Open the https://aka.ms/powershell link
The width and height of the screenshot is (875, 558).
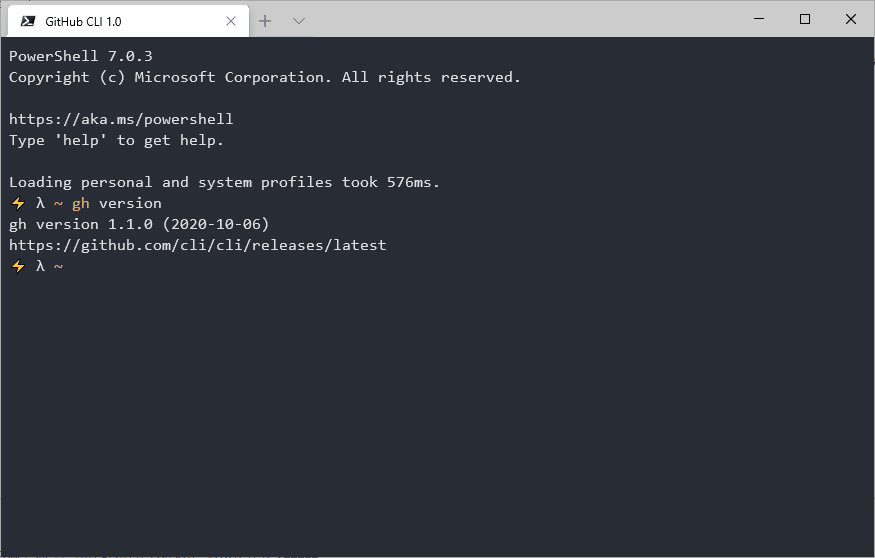[121, 119]
